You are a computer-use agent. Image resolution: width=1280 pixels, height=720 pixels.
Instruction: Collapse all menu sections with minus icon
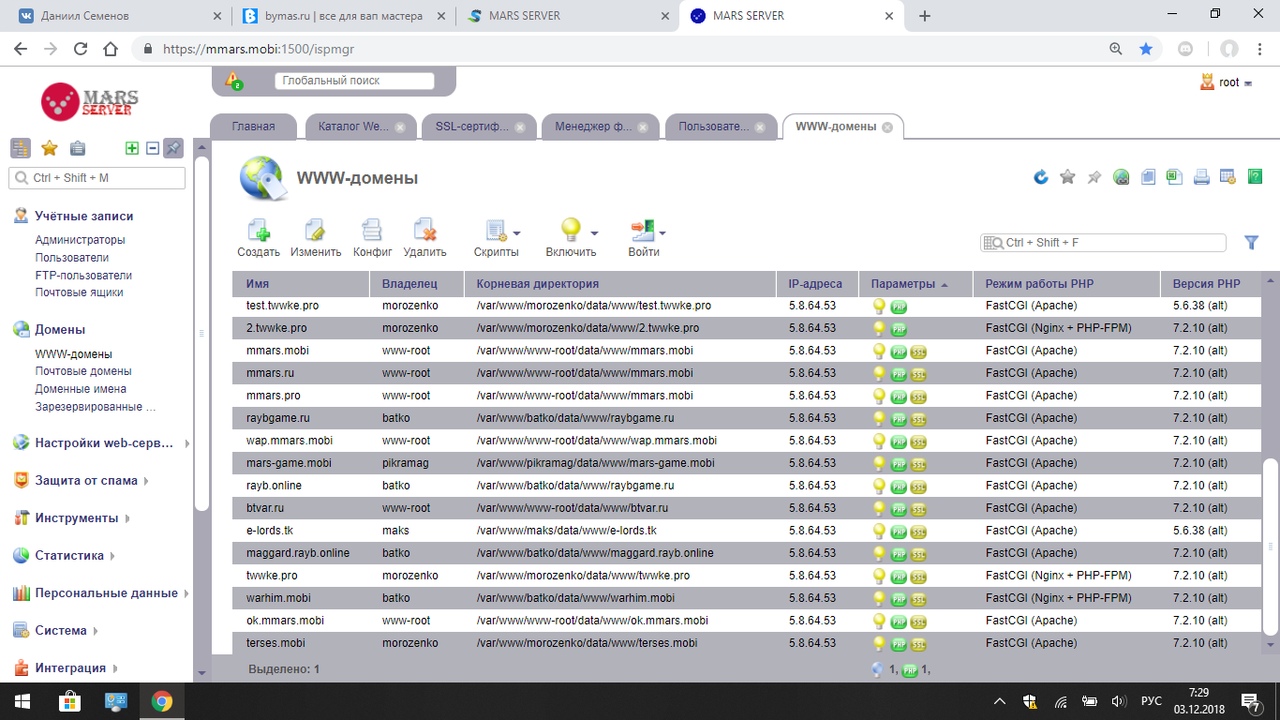153,148
